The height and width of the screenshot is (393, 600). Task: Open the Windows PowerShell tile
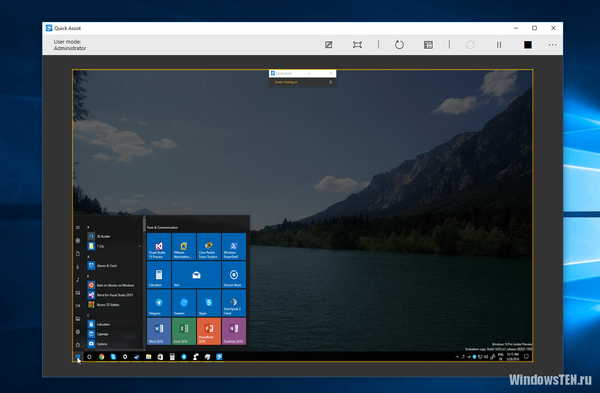point(234,246)
